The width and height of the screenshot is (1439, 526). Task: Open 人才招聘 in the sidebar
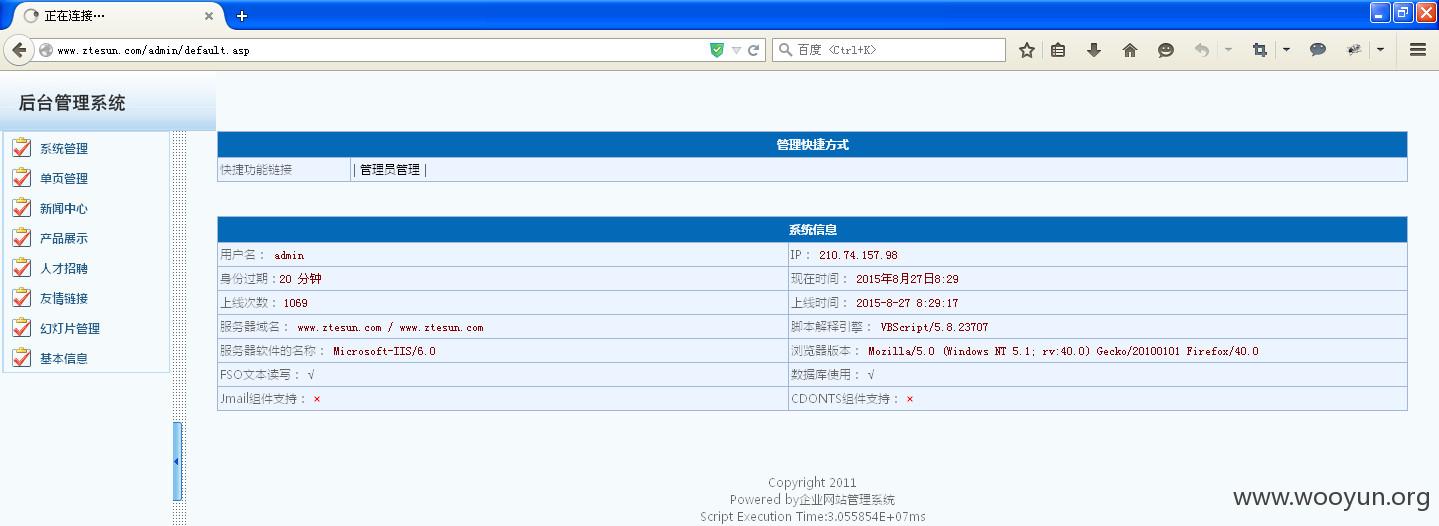coord(64,269)
